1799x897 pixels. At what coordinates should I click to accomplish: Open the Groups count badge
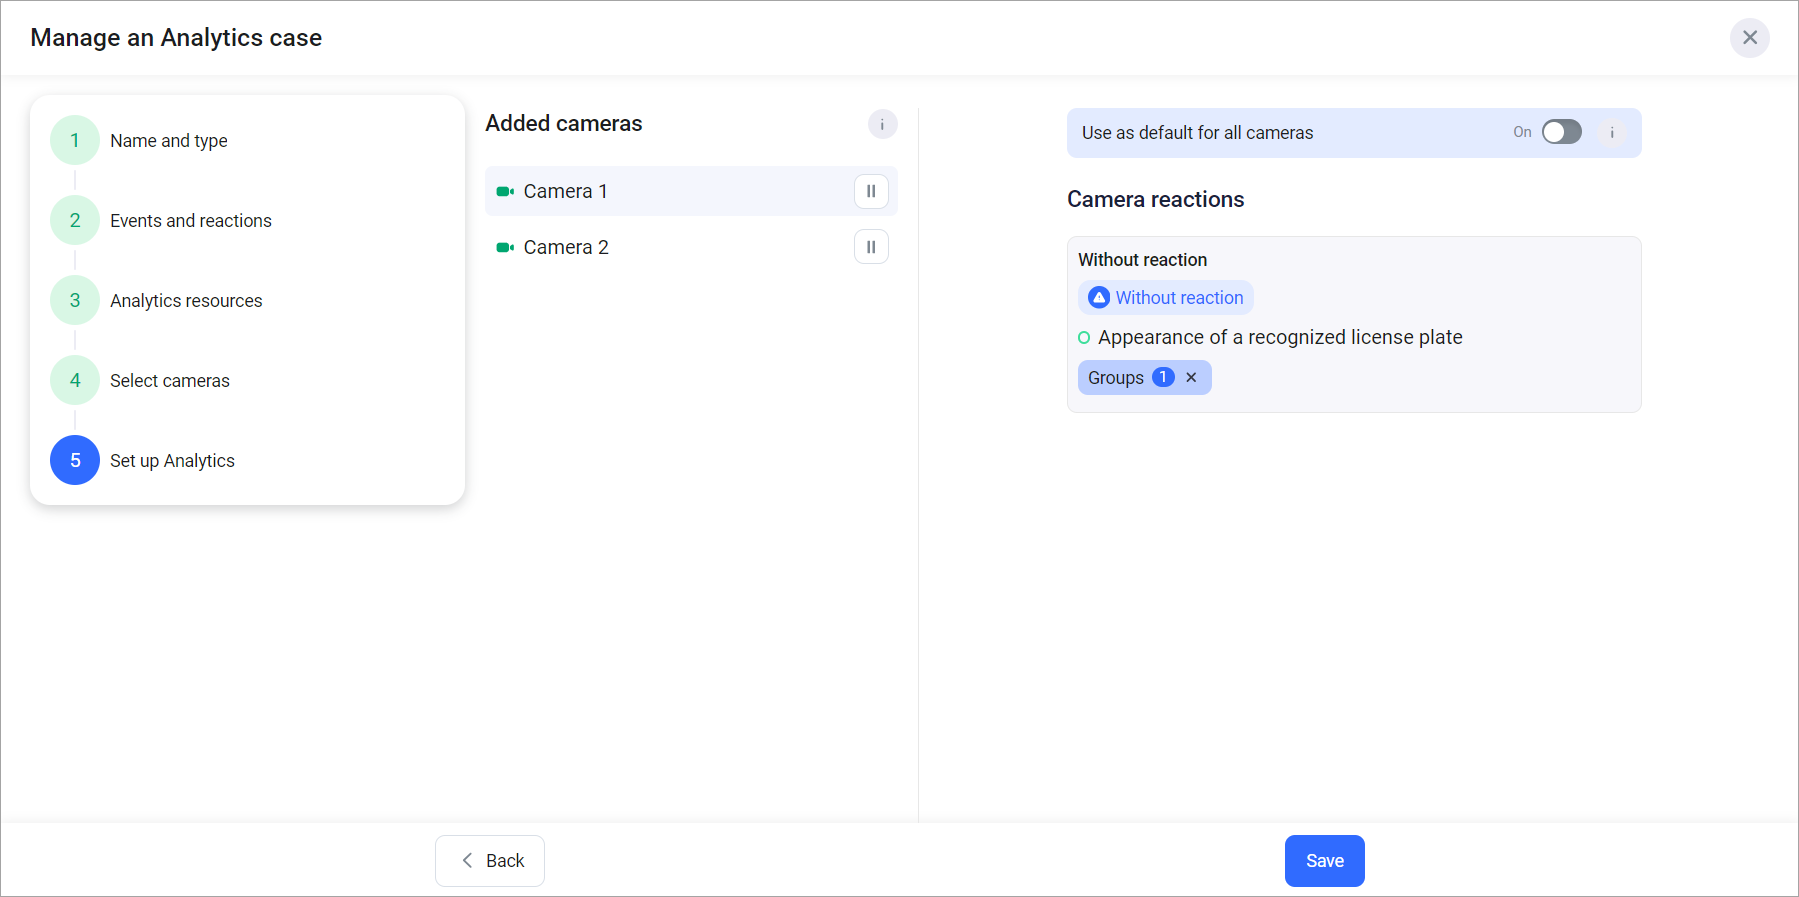point(1163,377)
